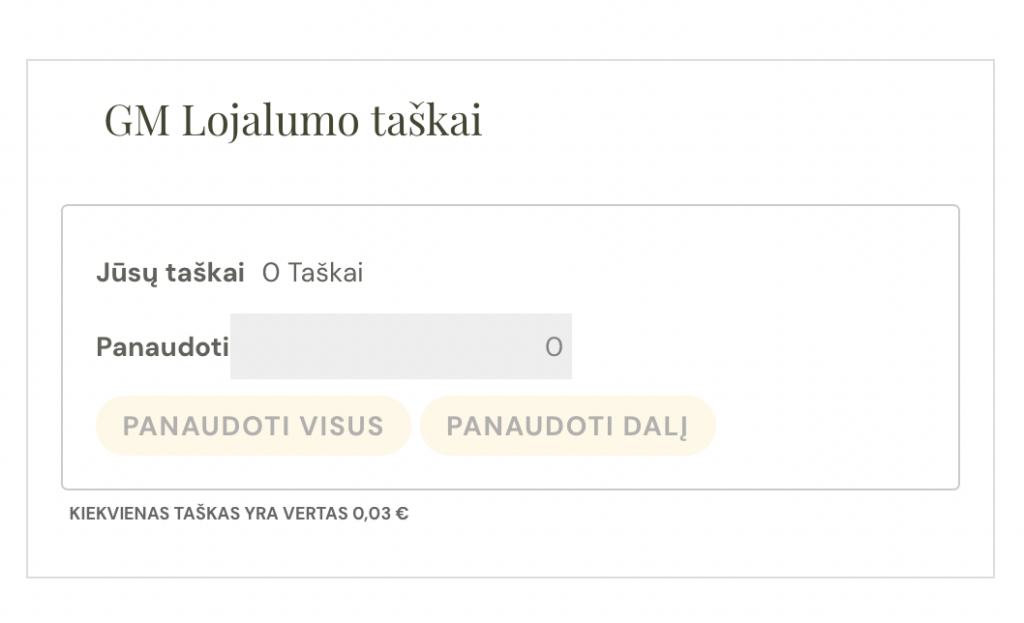Viewport: 1024px width, 623px height.
Task: Click the 0,03 € value in footnote
Action: point(380,514)
